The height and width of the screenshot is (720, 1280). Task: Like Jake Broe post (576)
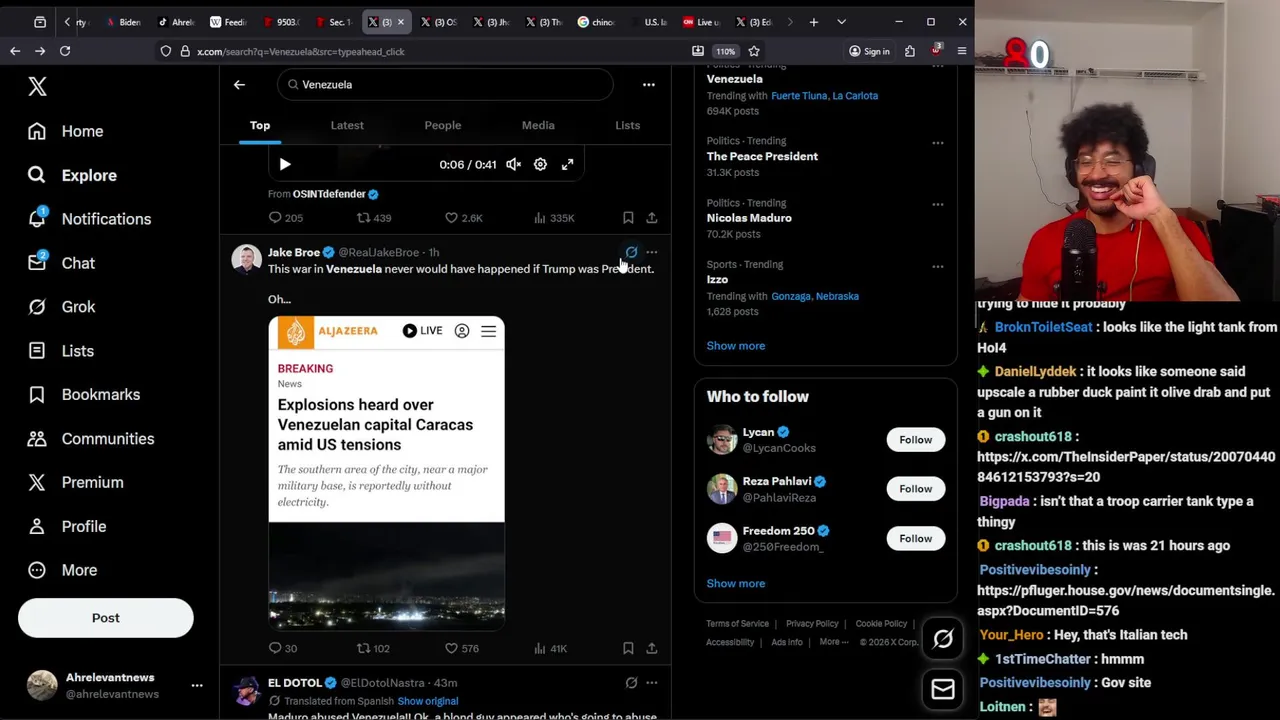tap(461, 649)
